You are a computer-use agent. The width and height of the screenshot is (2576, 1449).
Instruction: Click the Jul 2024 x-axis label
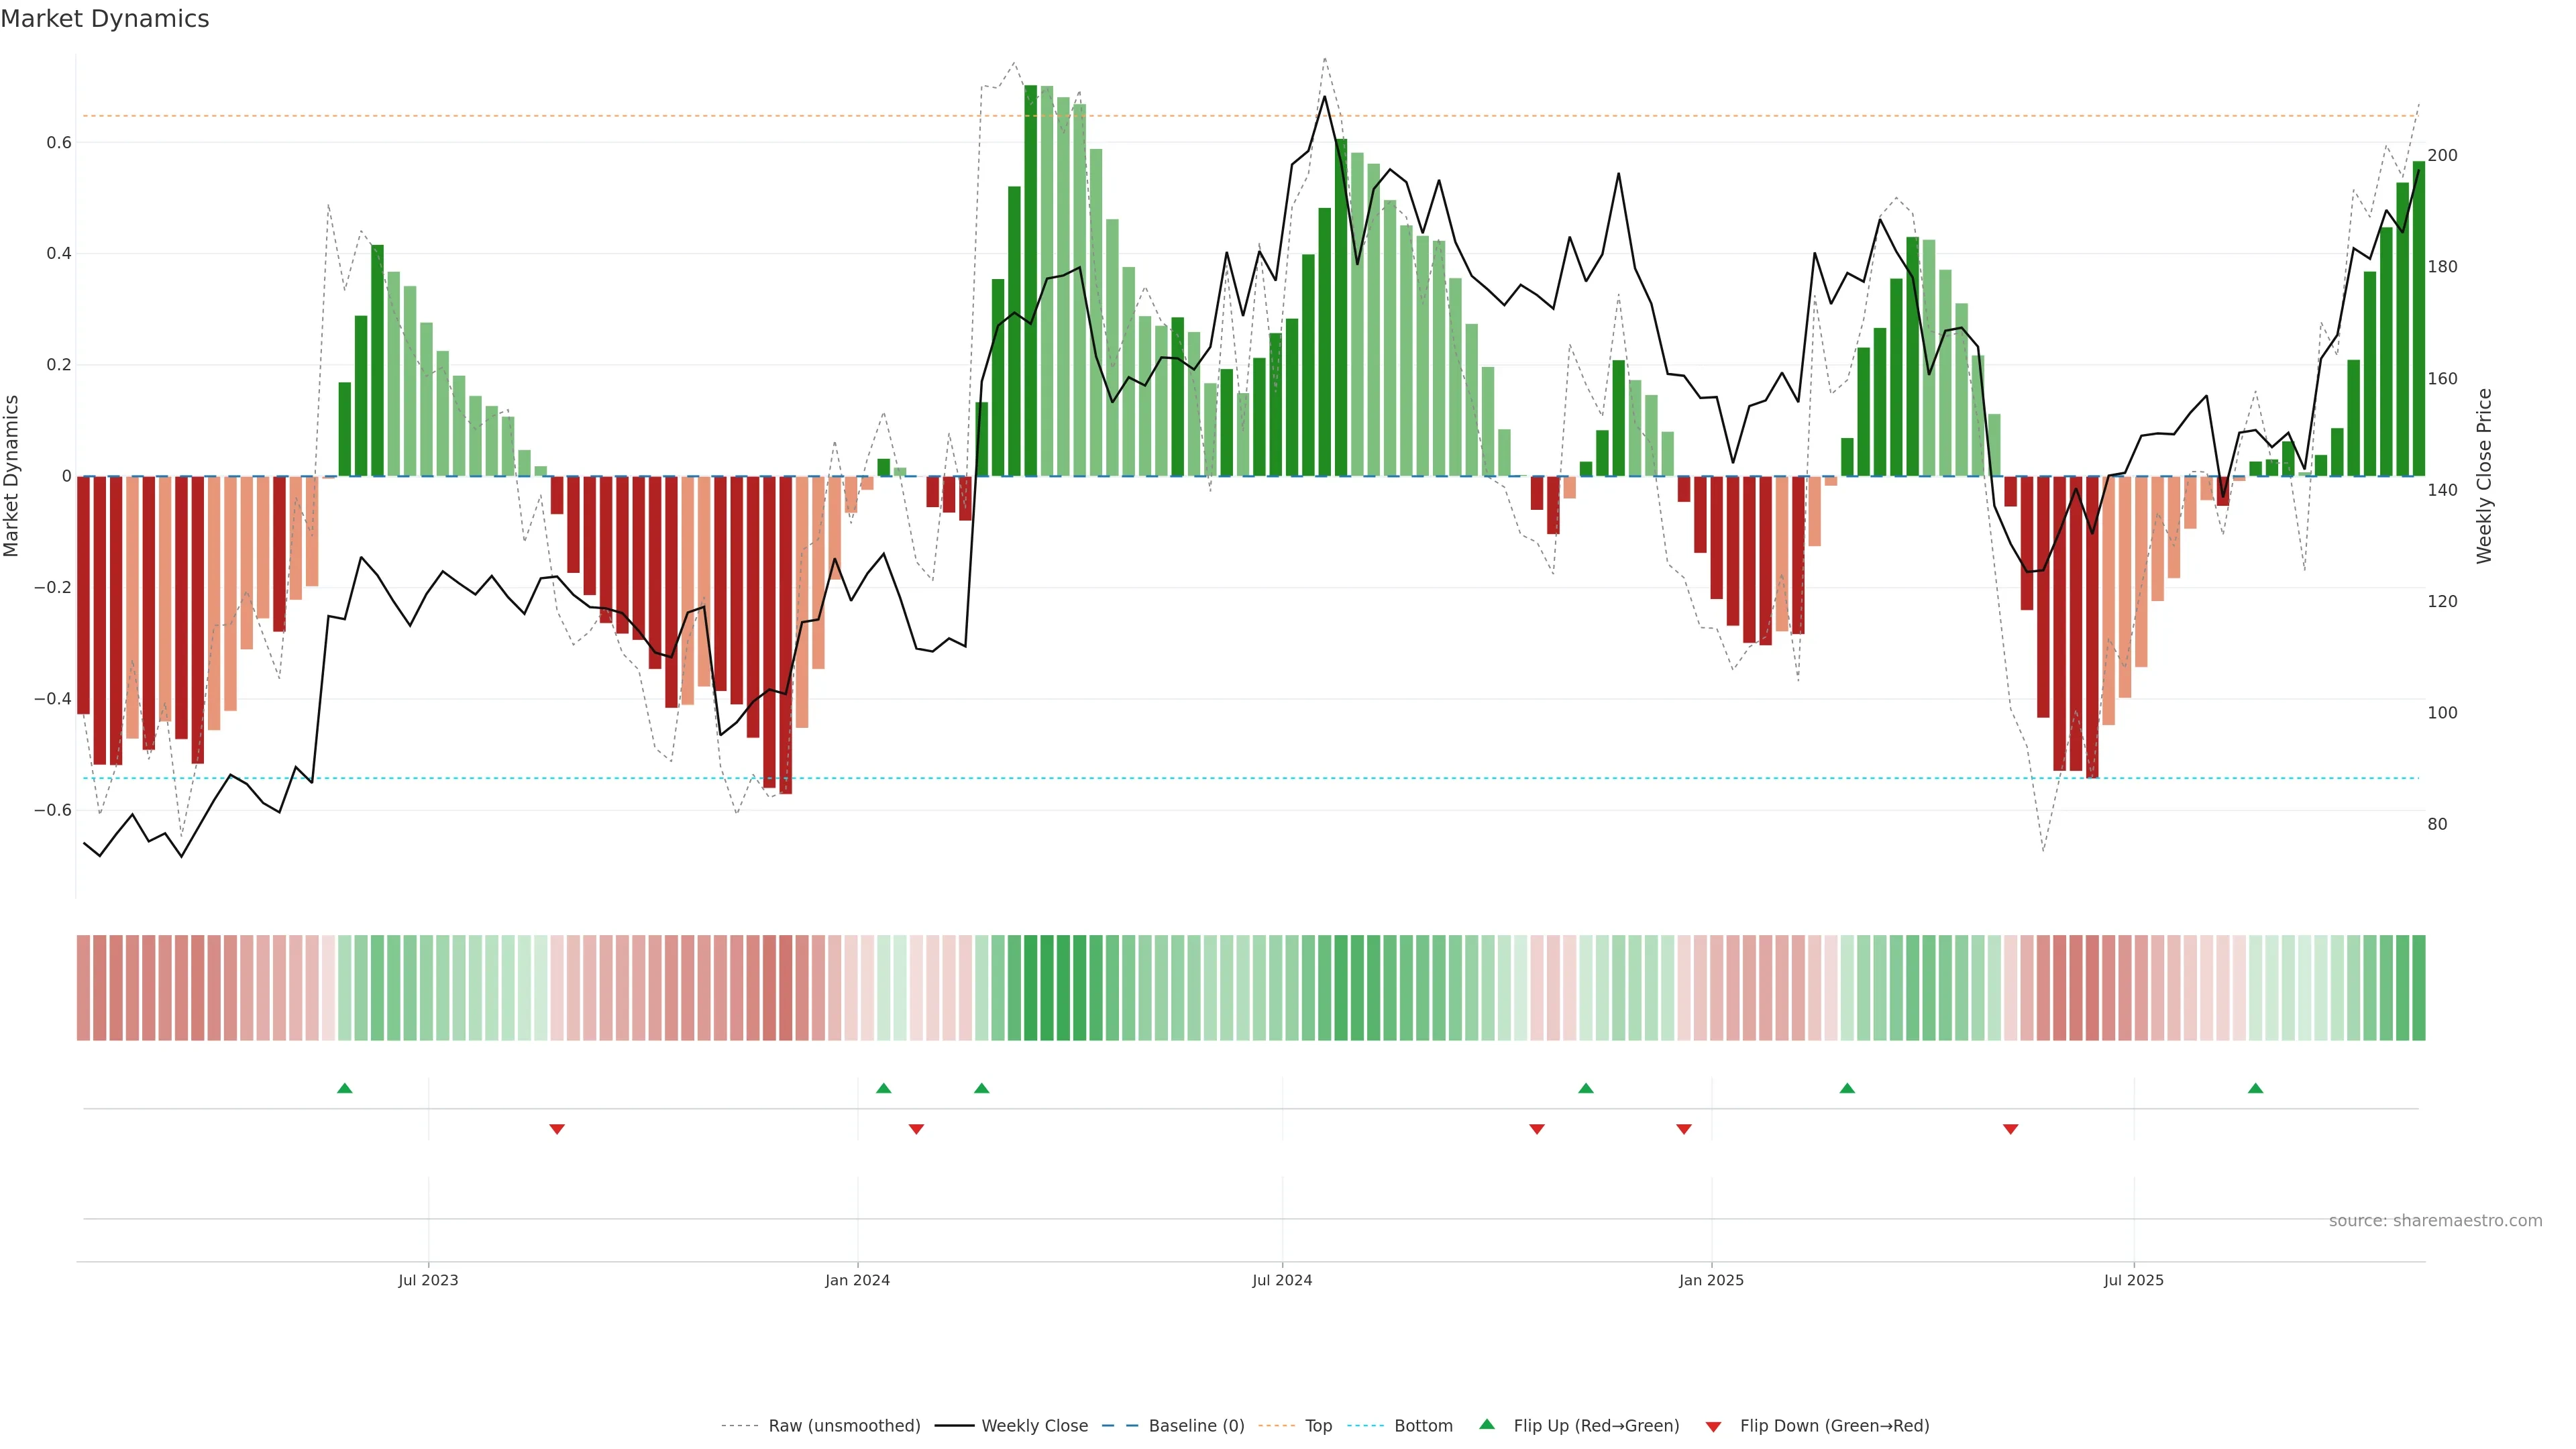(1282, 1280)
